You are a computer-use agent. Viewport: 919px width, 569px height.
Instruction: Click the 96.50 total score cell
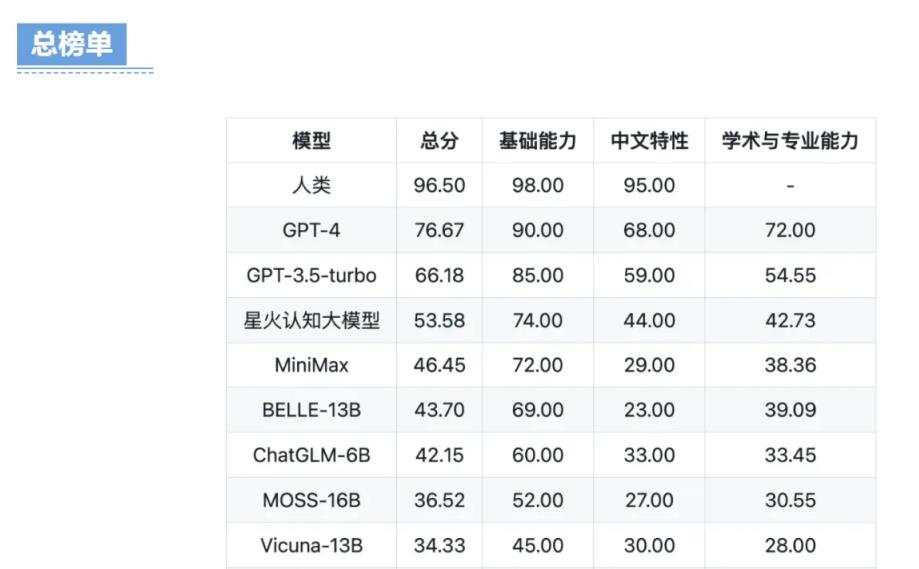(439, 185)
